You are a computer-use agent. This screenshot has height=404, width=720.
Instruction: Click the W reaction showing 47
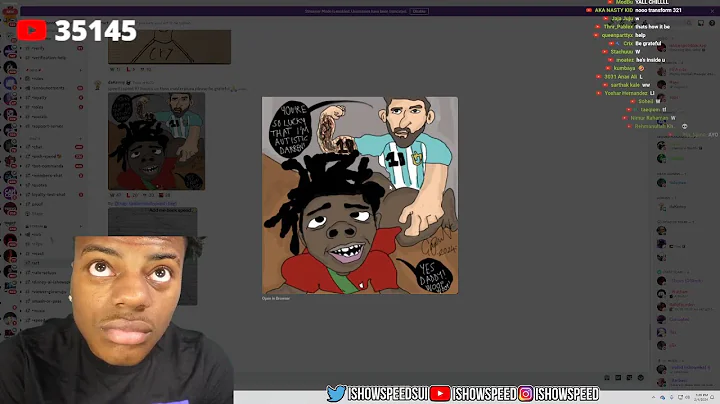[x=115, y=195]
